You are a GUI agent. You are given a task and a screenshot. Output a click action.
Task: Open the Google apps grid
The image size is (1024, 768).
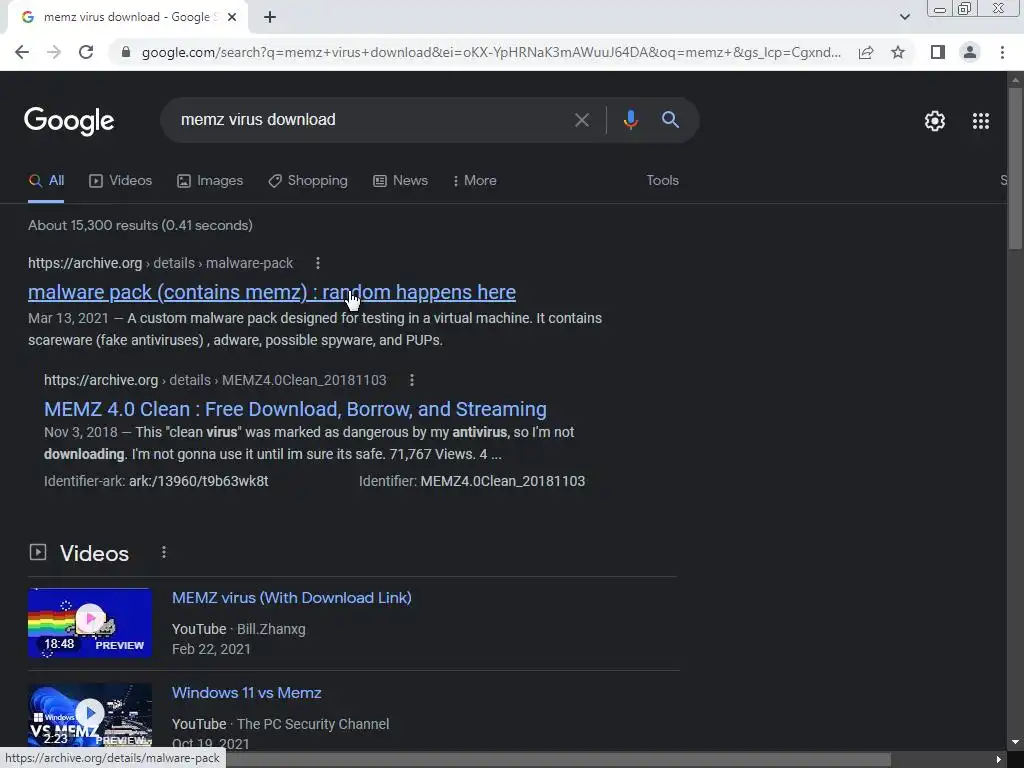(x=981, y=121)
